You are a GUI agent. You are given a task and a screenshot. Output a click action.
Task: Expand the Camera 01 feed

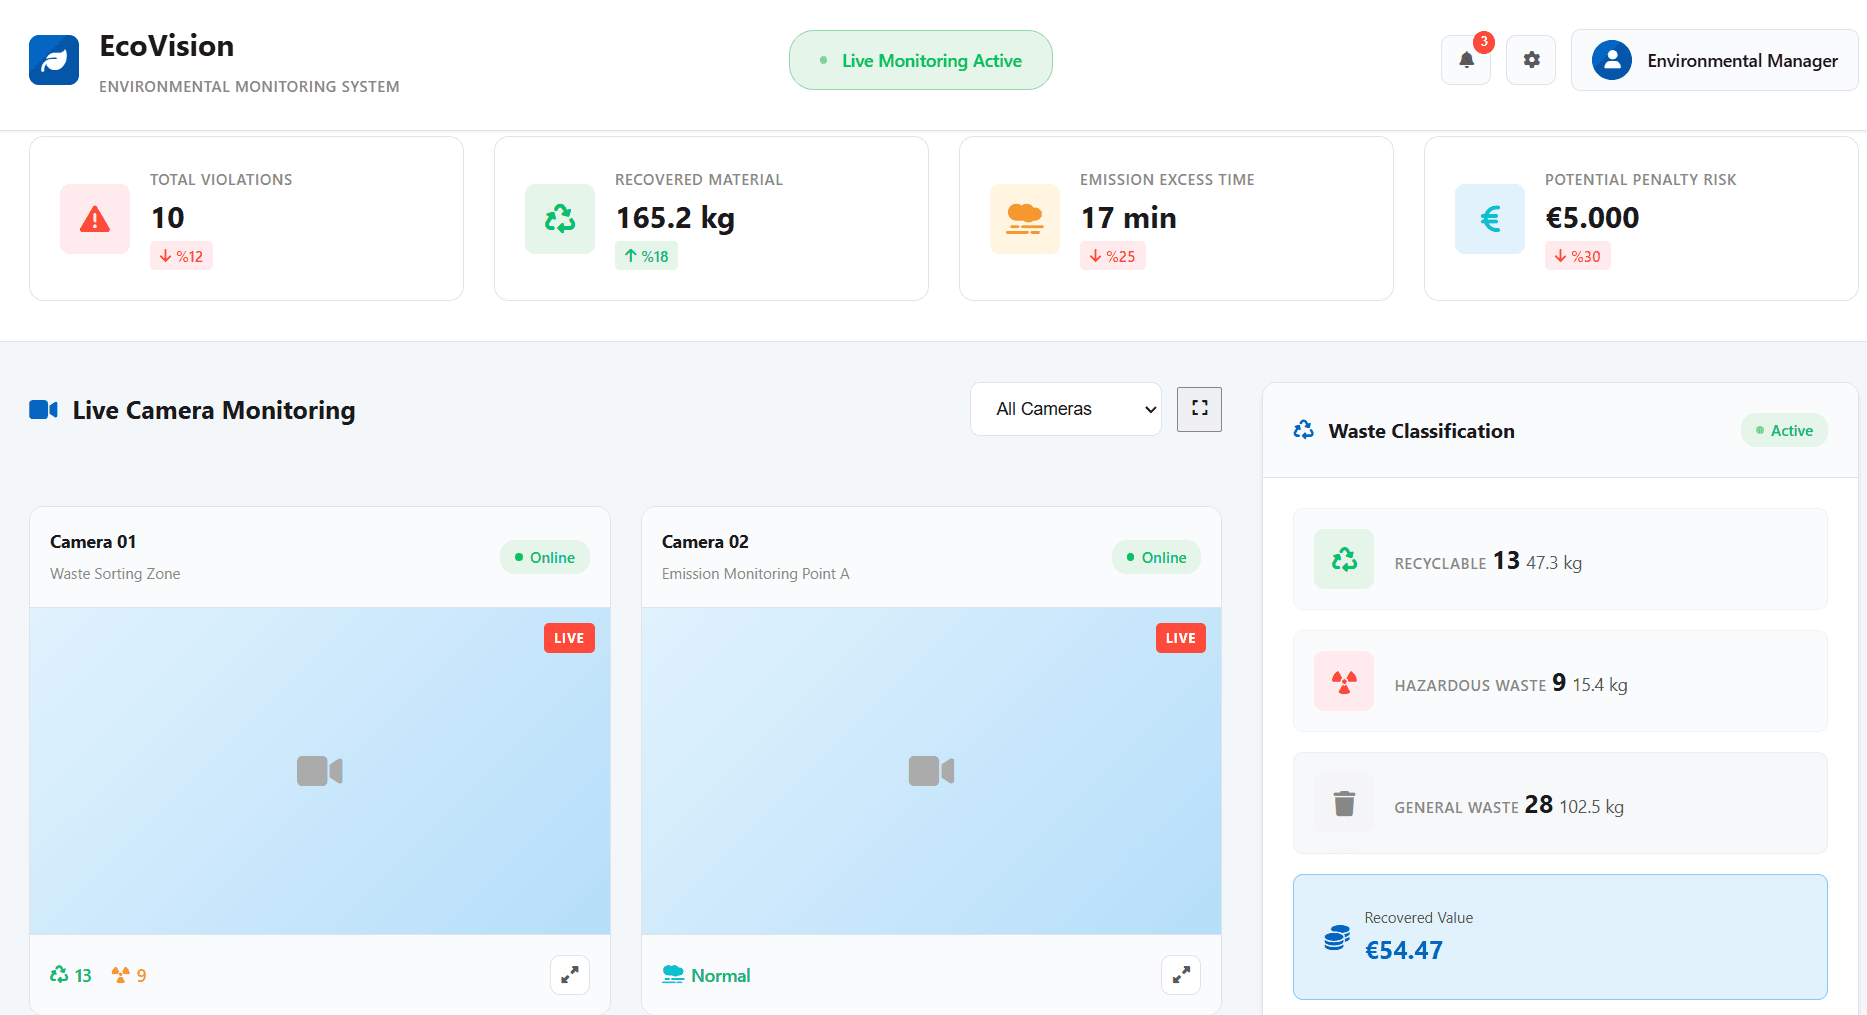pyautogui.click(x=570, y=975)
